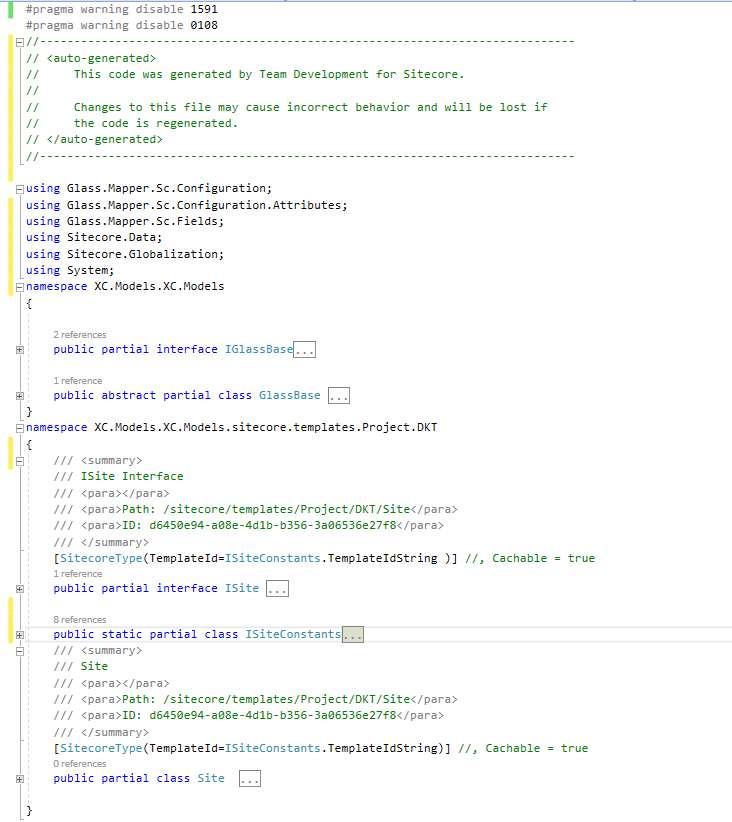Click ISiteConstants in static class declaration
The width and height of the screenshot is (732, 822).
294,634
